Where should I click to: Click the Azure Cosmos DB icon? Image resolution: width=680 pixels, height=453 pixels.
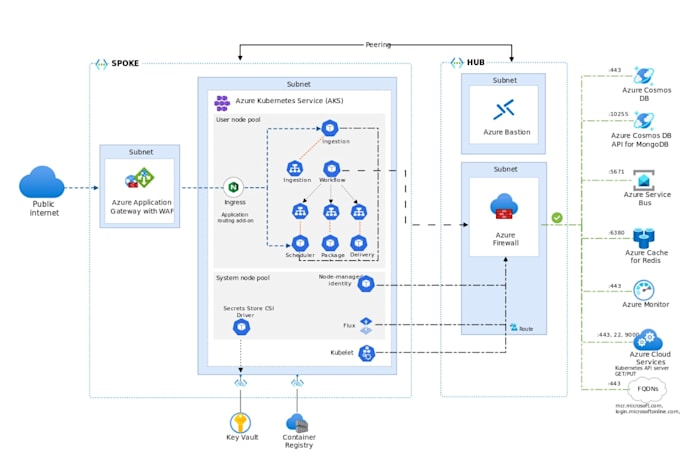[x=644, y=75]
